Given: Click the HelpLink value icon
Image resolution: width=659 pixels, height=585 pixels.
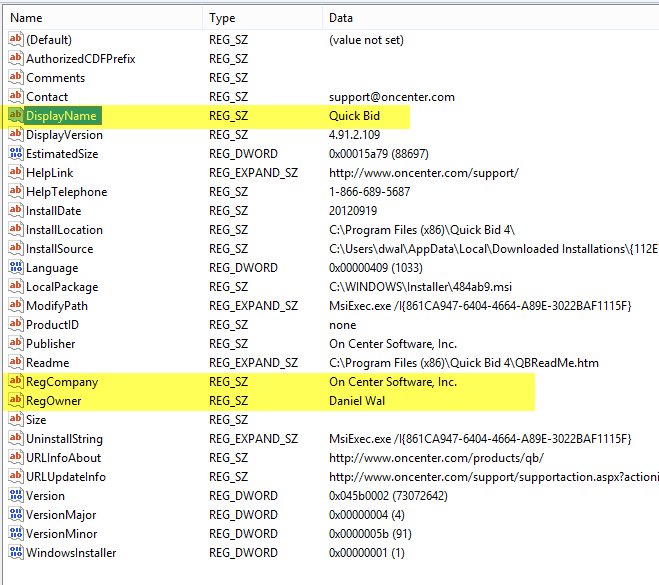Looking at the screenshot, I should pos(16,173).
